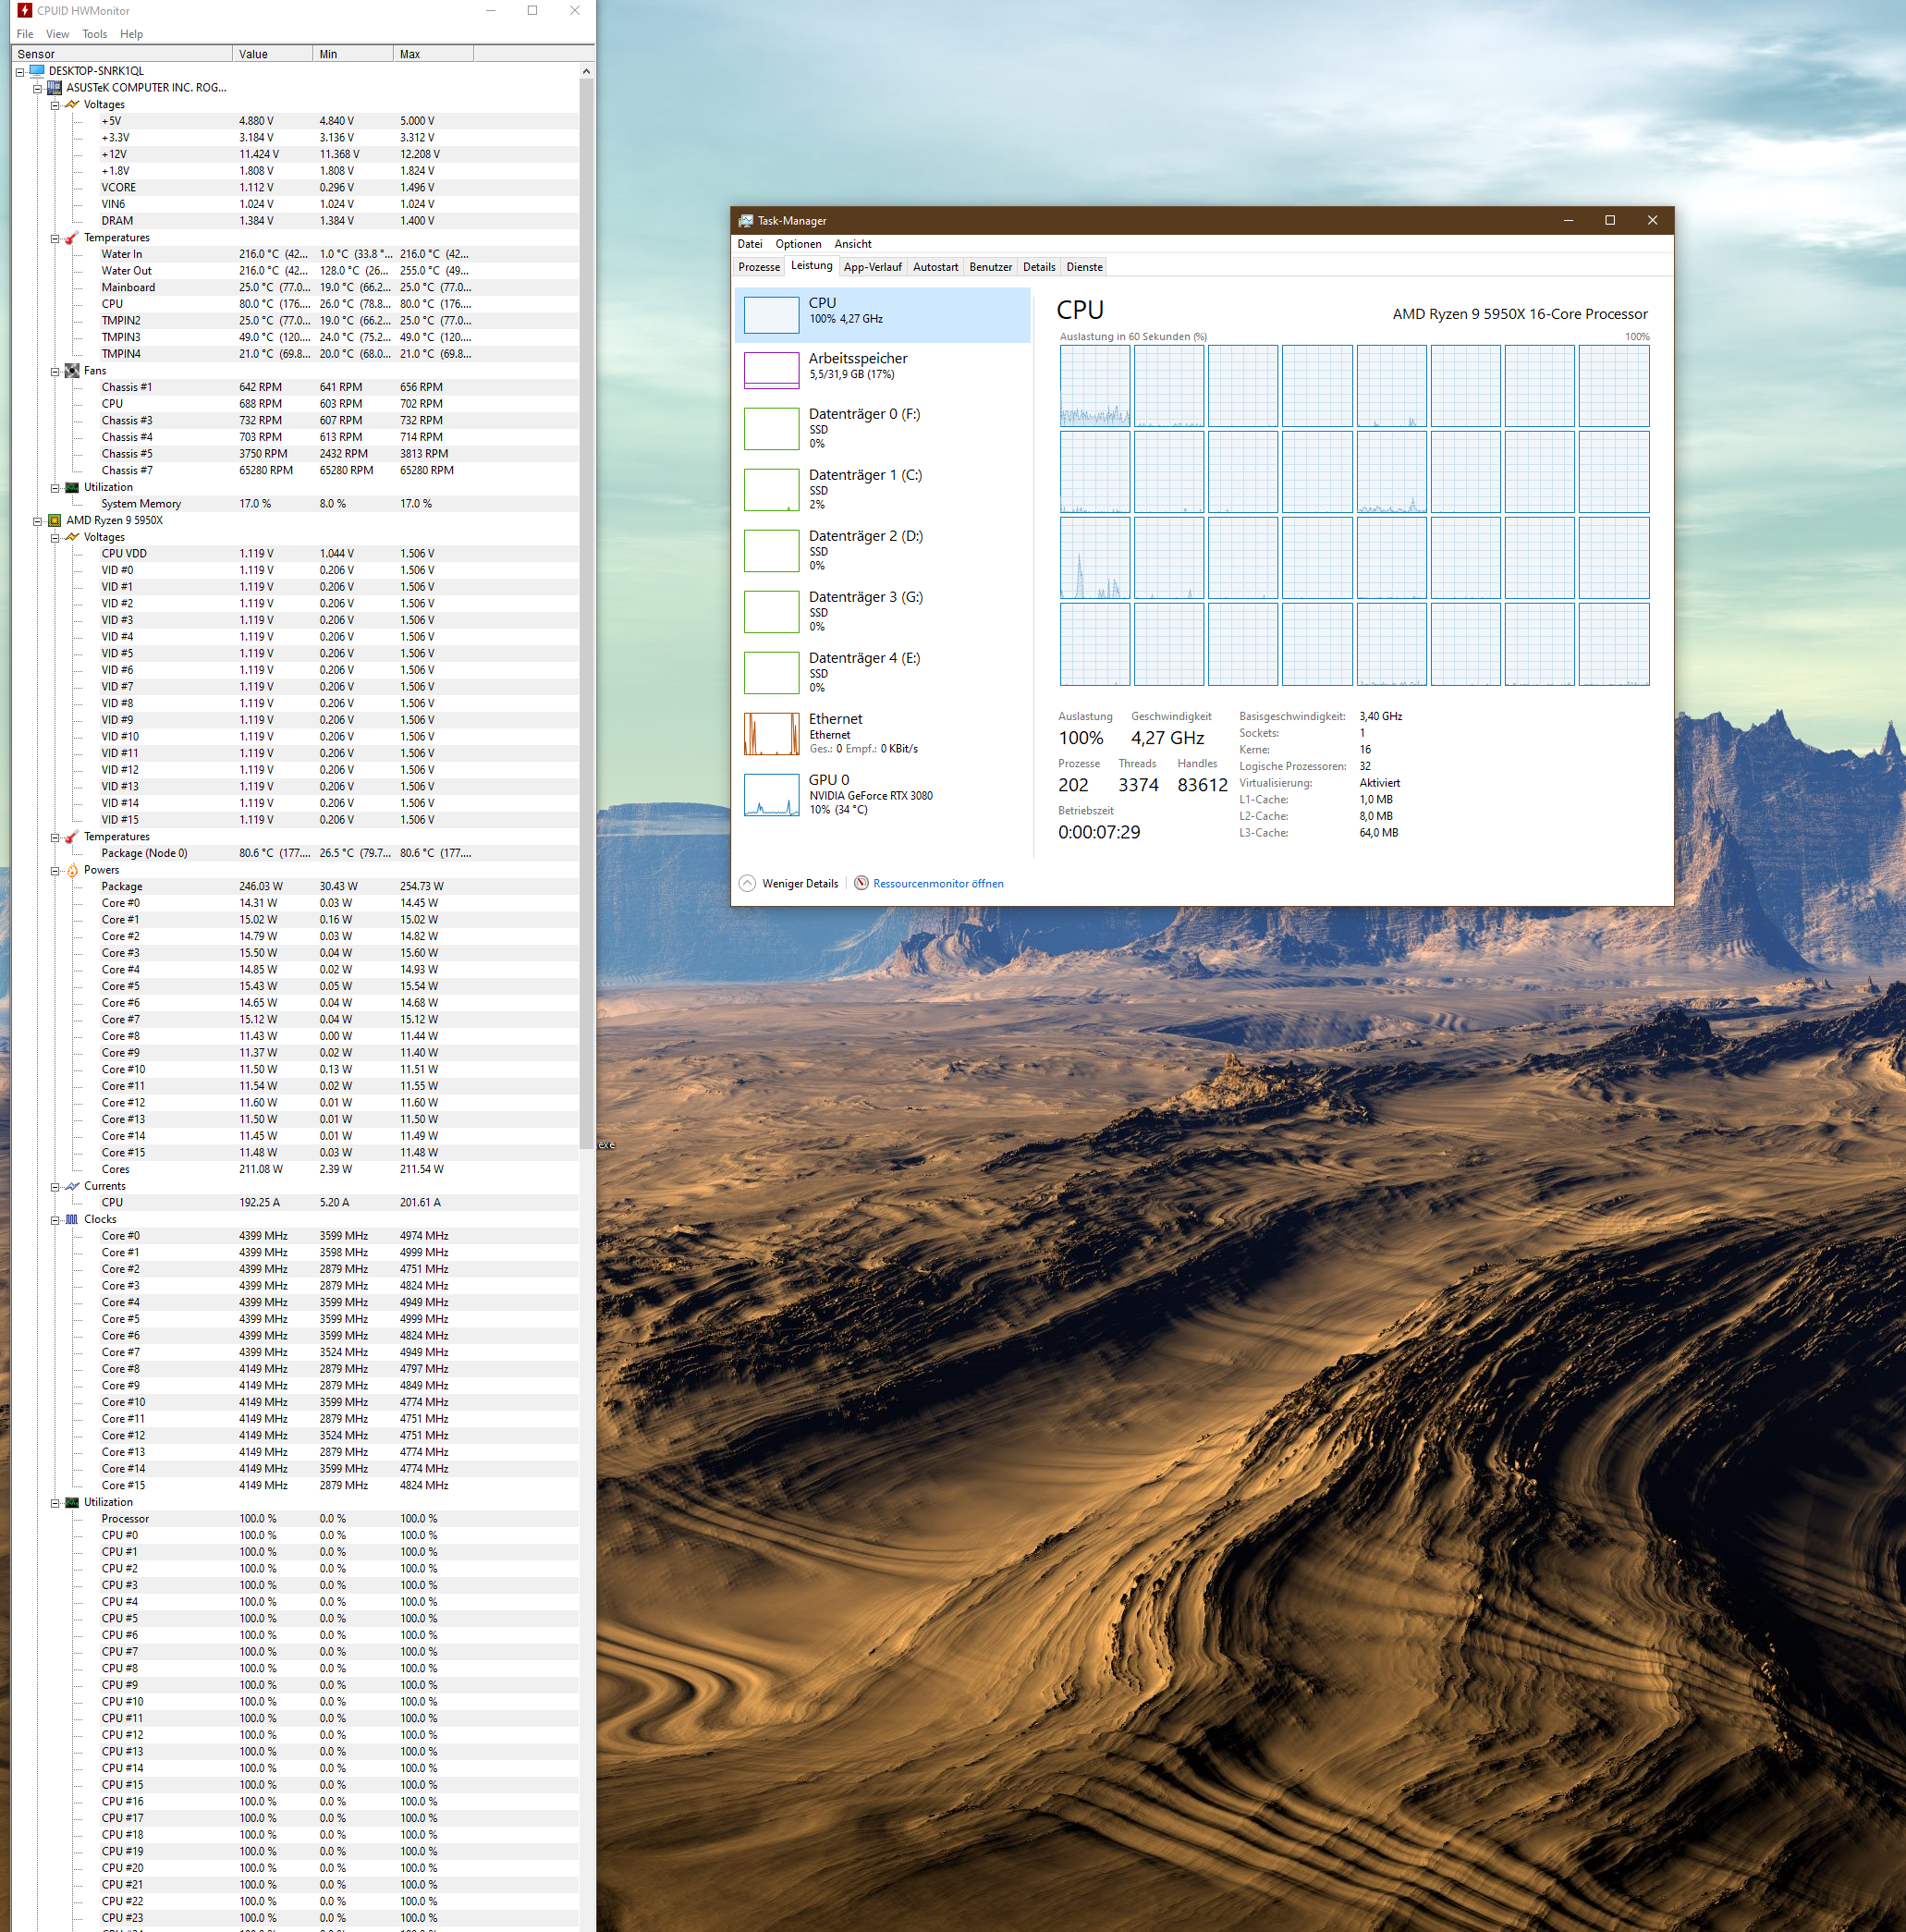Collapse the Powers tree node

[x=55, y=871]
